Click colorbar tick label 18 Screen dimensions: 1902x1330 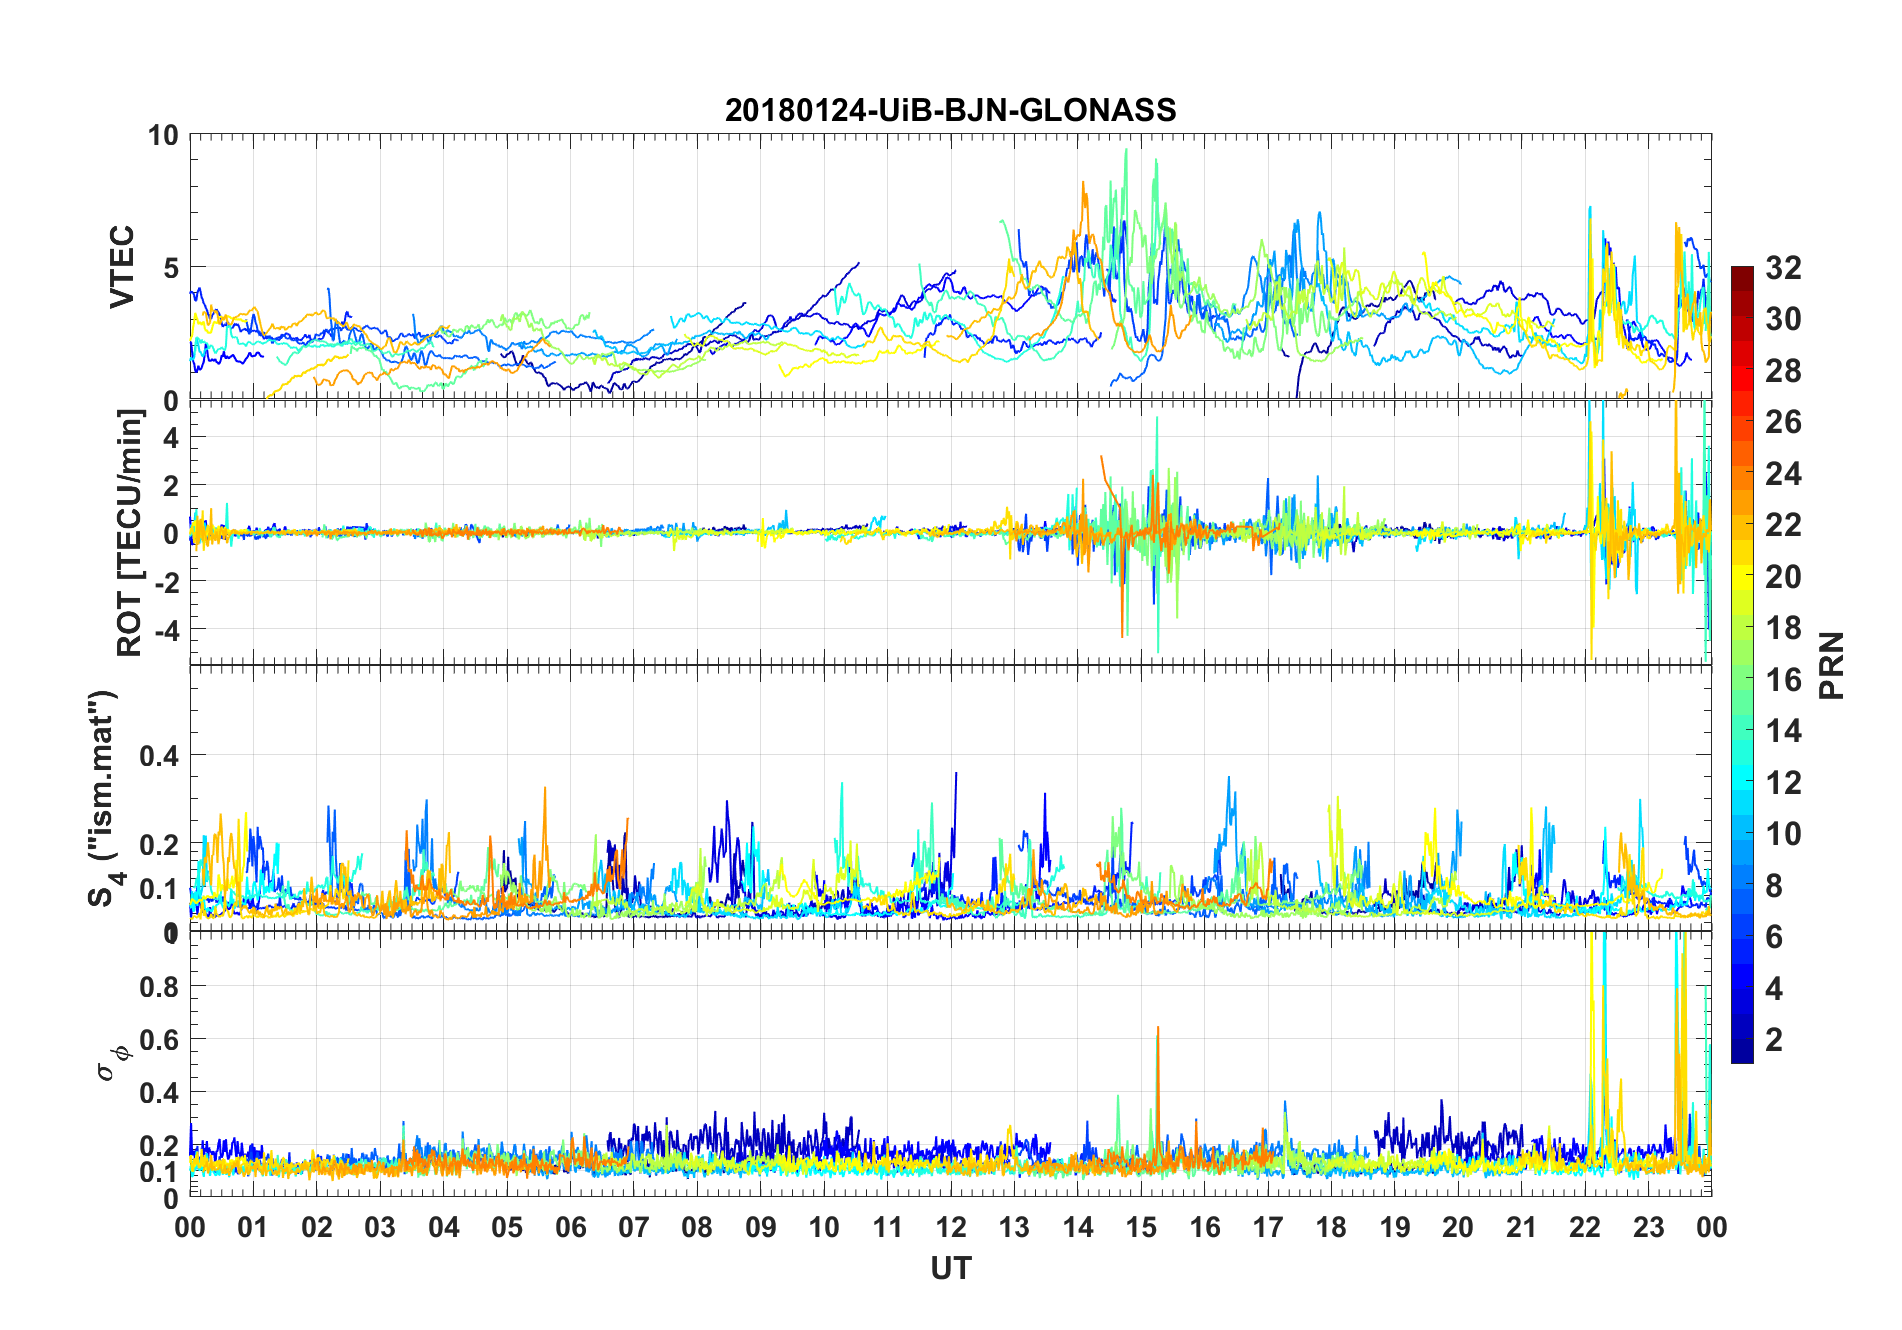[x=1783, y=628]
